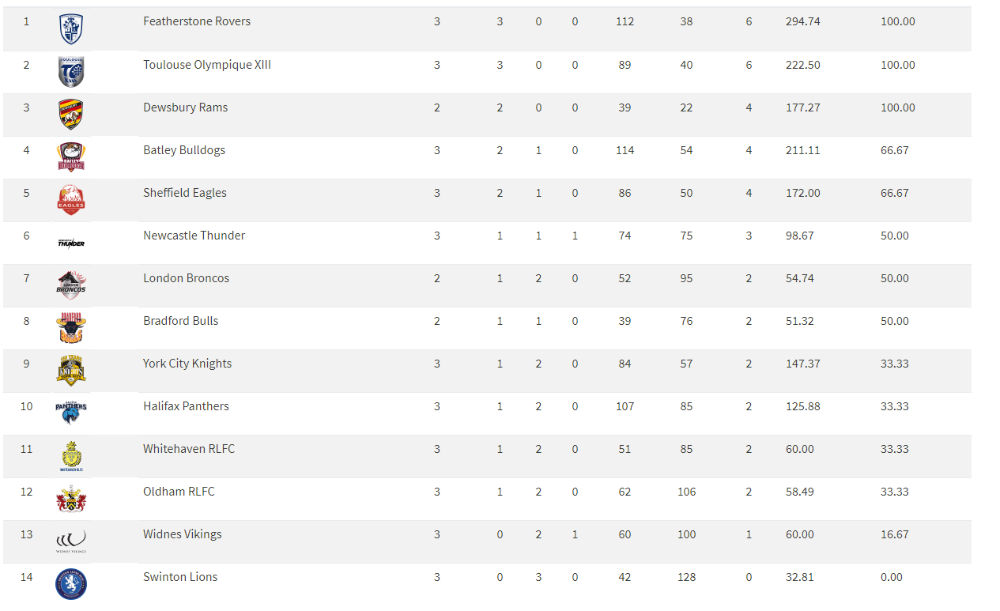
Task: Click Batley Bulldogs percentage 211.11 cell
Action: (x=802, y=151)
